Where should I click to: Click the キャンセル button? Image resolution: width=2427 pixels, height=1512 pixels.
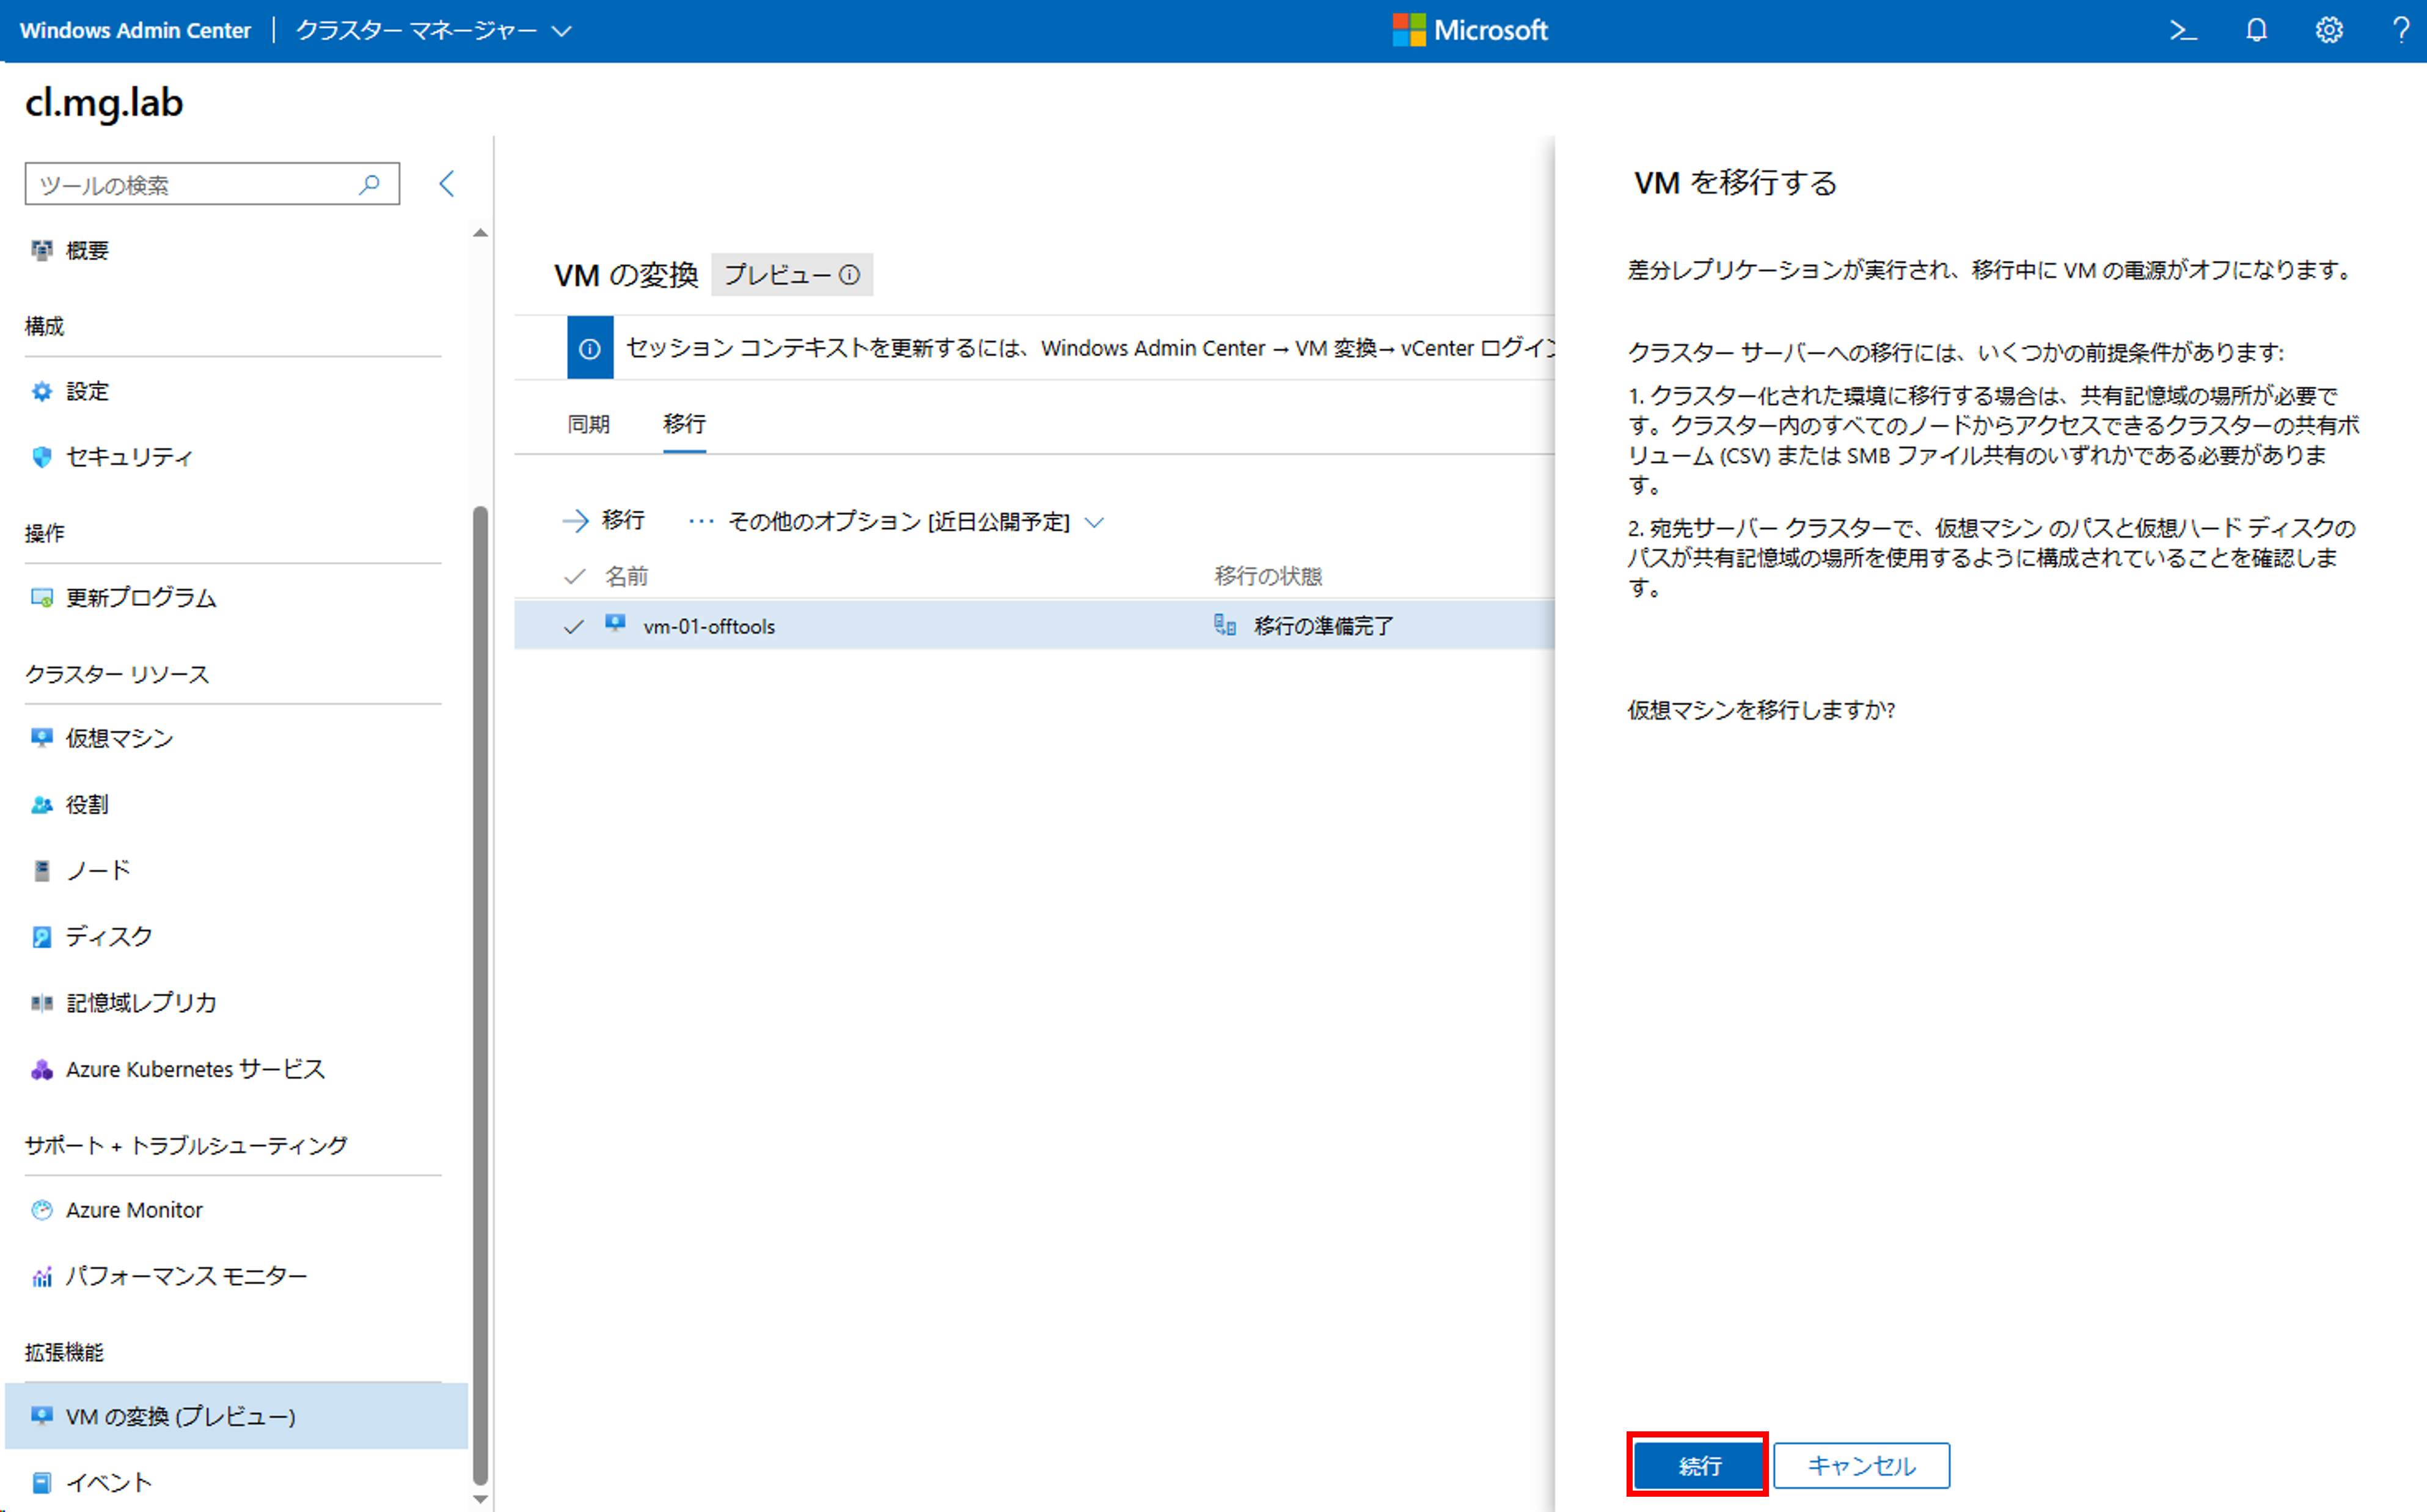point(1861,1465)
